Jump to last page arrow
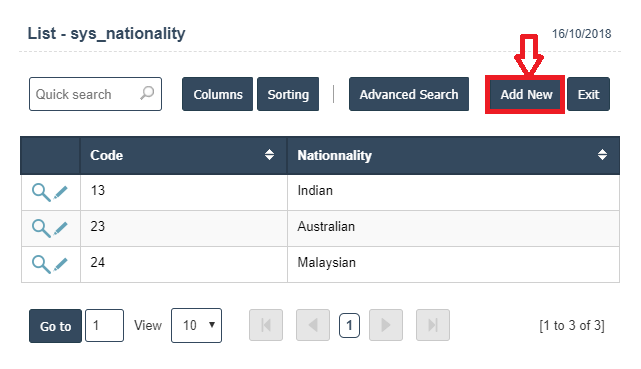Screen dimensions: 641x369 (x=433, y=325)
